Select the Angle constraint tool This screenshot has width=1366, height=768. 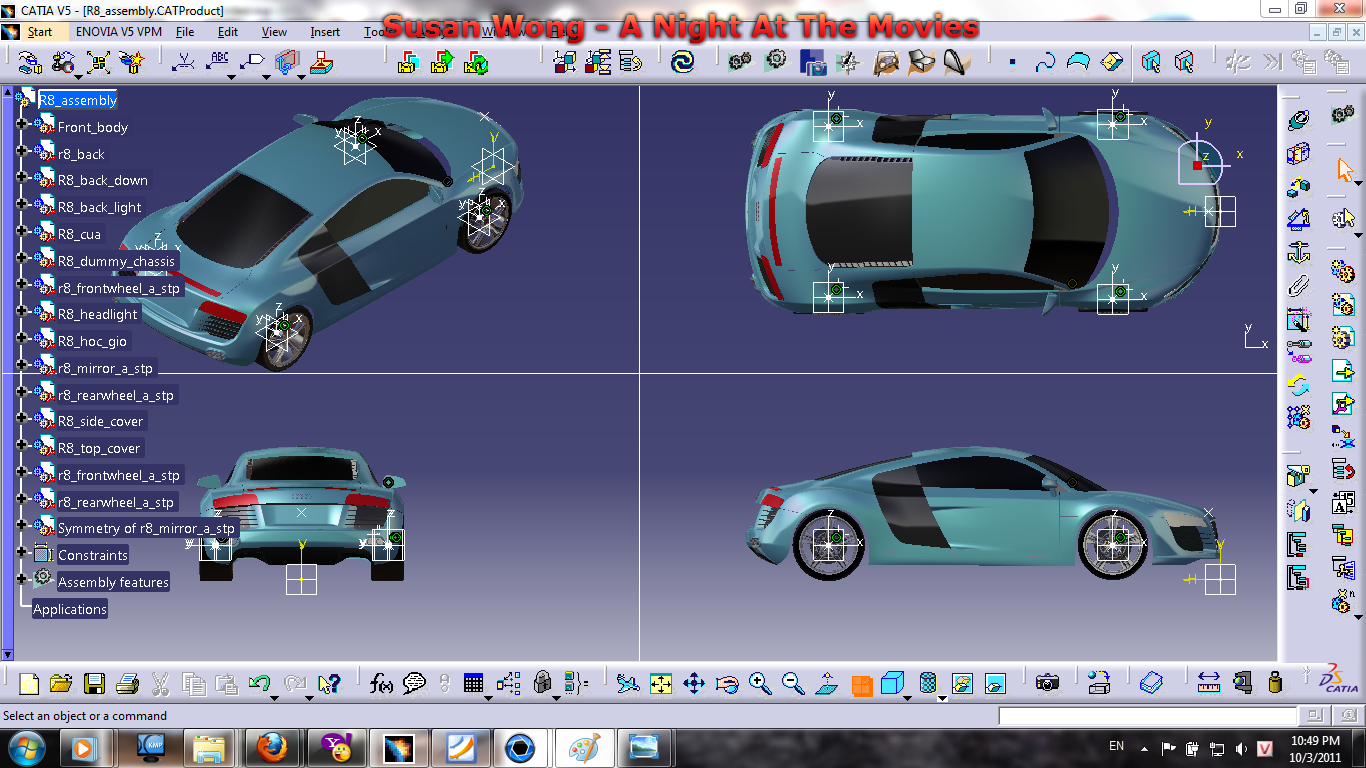1298,219
